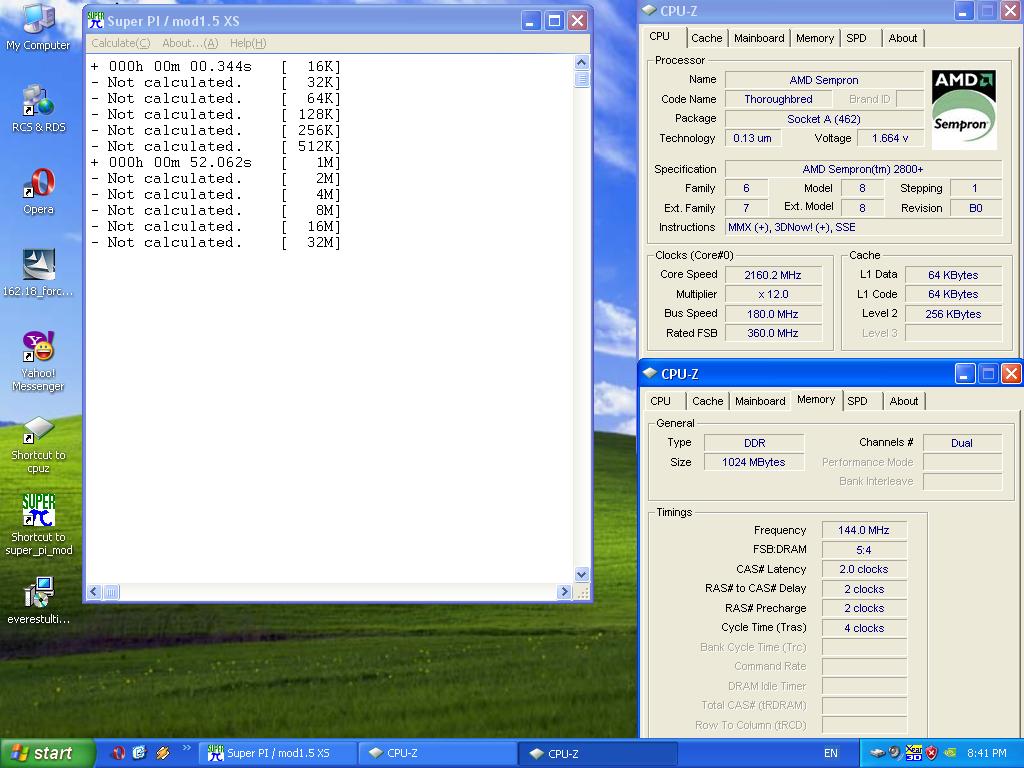Viewport: 1024px width, 768px height.
Task: Select the everestulti... desktop icon
Action: click(x=38, y=601)
